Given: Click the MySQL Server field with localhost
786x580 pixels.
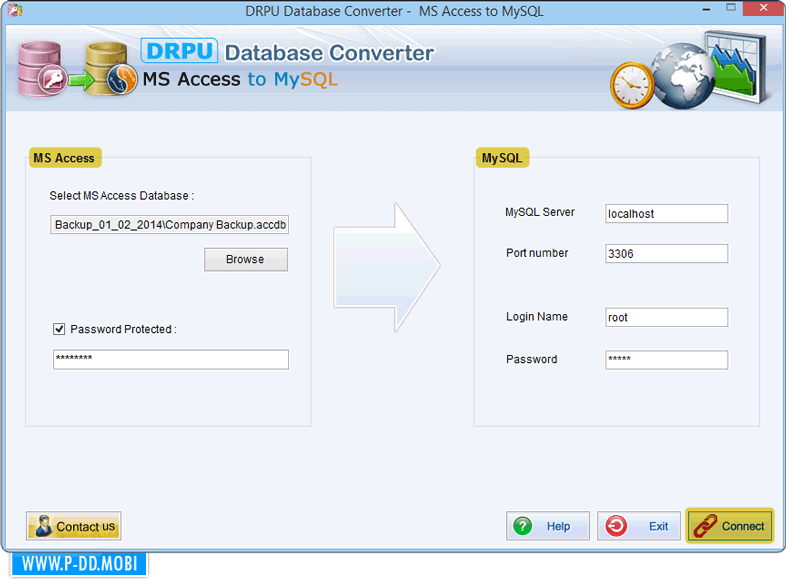Looking at the screenshot, I should [x=666, y=214].
